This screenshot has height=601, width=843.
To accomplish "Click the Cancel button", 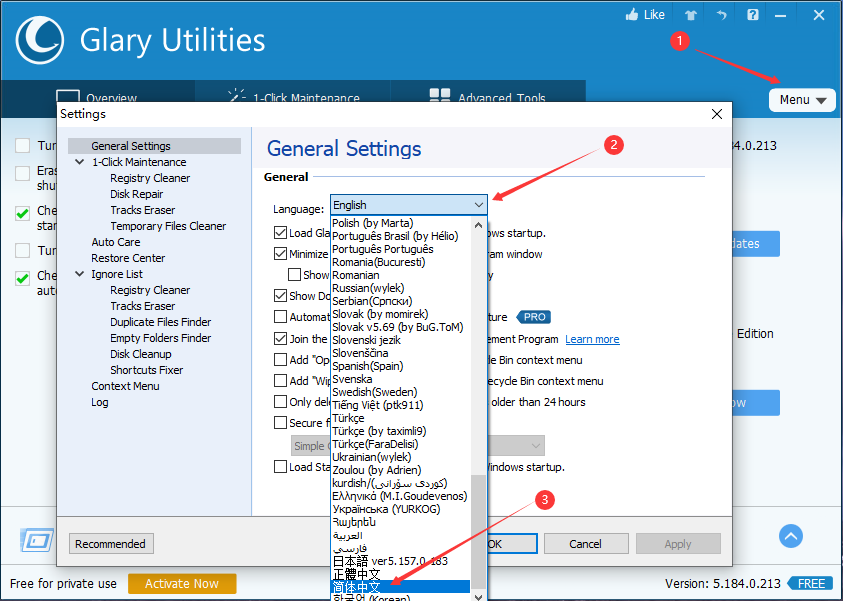I will pos(586,543).
